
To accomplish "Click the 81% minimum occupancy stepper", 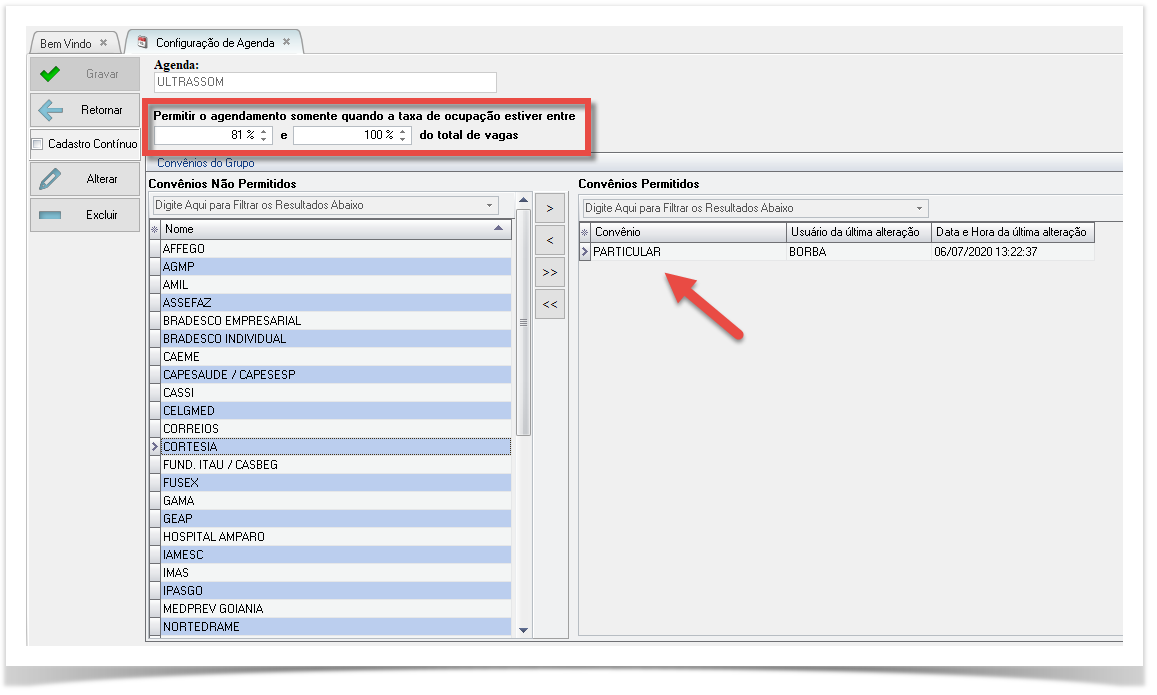I will click(x=264, y=135).
